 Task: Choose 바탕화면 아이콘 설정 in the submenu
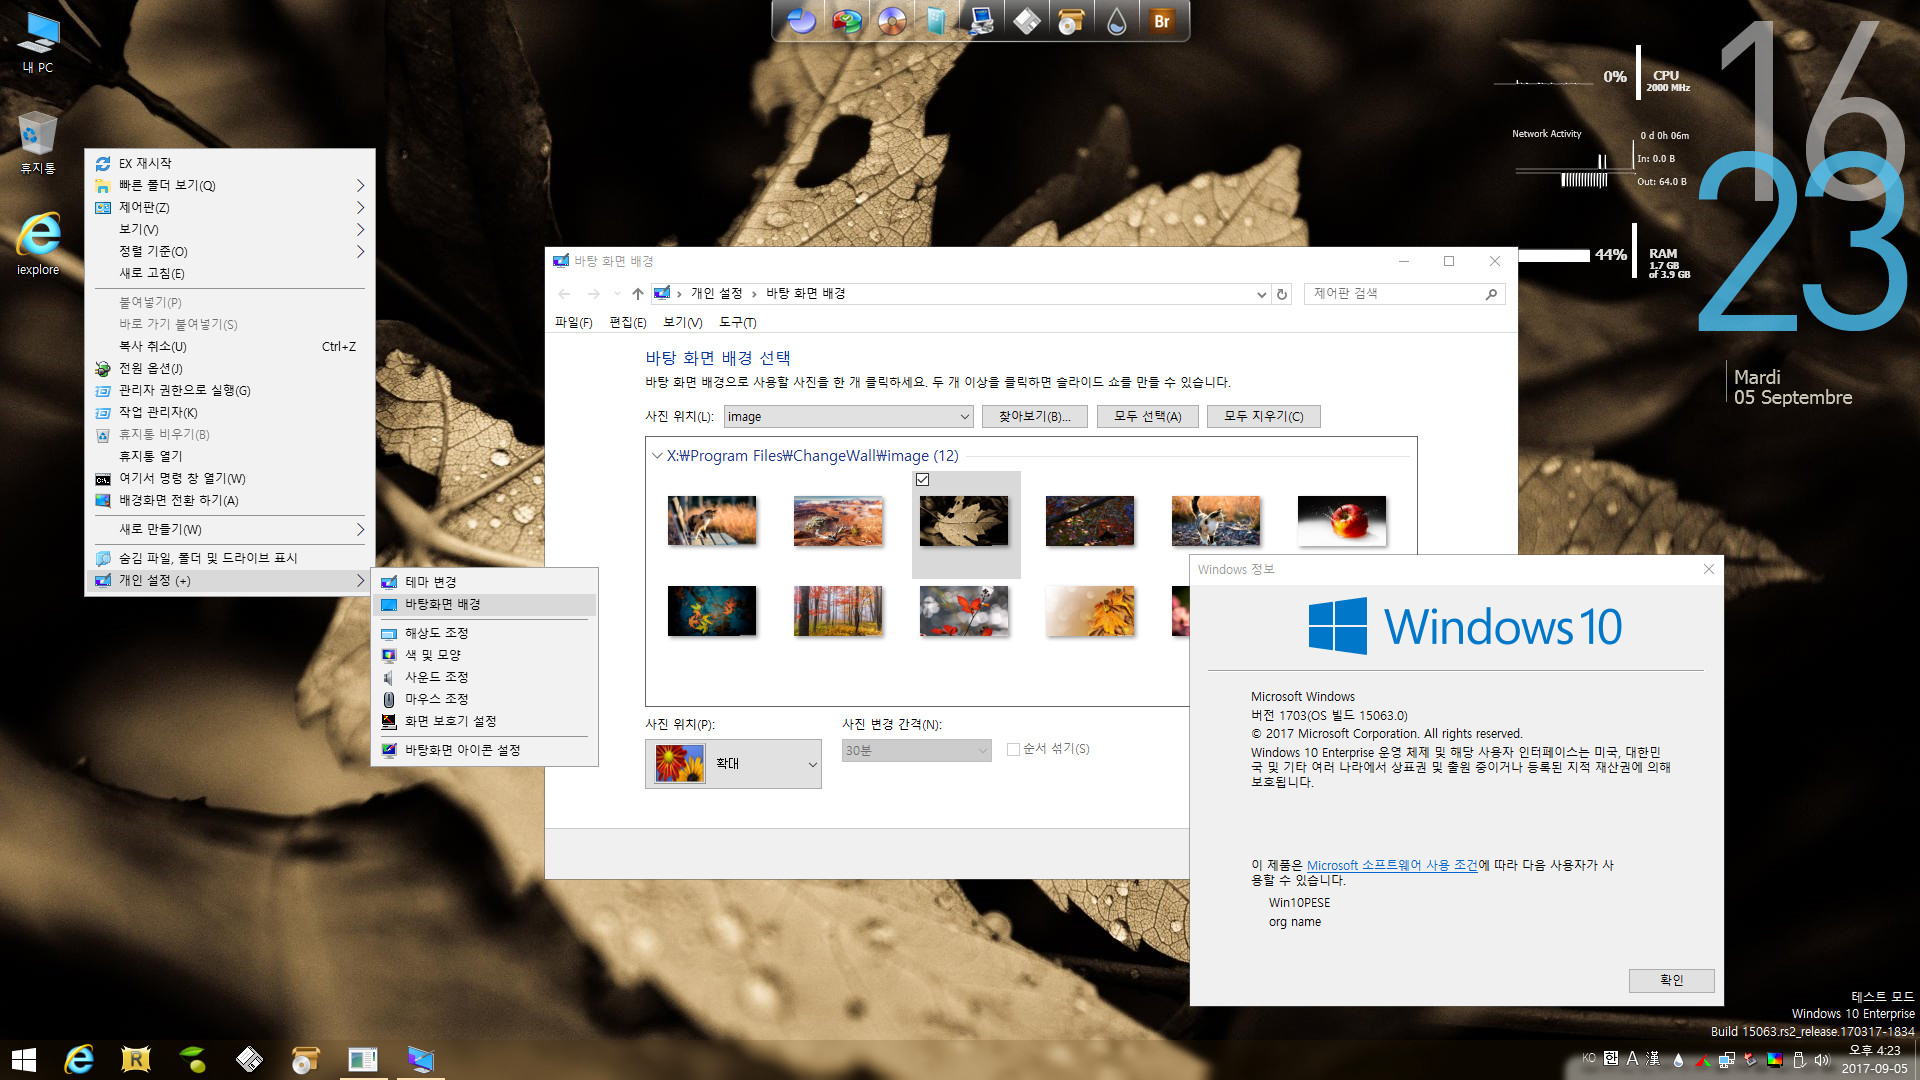pos(485,750)
